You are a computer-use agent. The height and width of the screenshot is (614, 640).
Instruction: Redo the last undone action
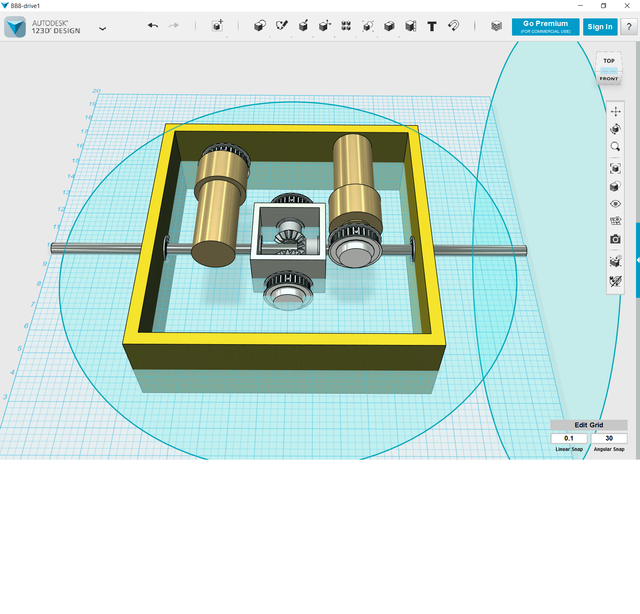[174, 26]
